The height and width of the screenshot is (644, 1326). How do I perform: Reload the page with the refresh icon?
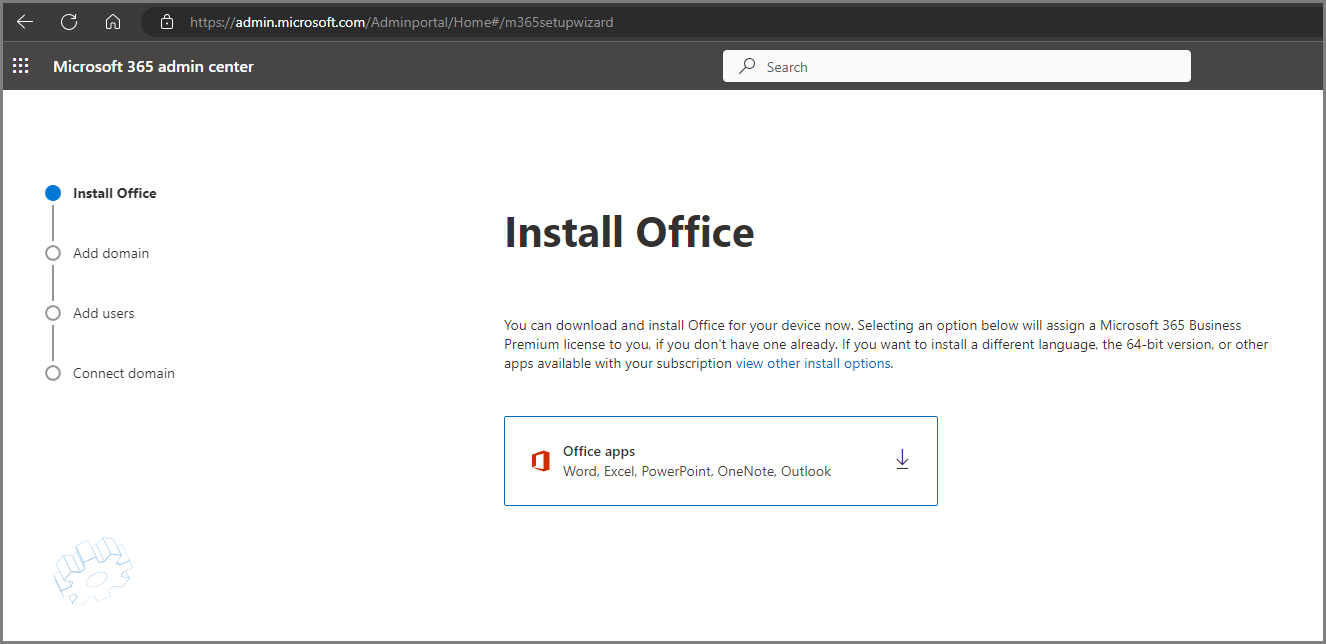point(69,22)
